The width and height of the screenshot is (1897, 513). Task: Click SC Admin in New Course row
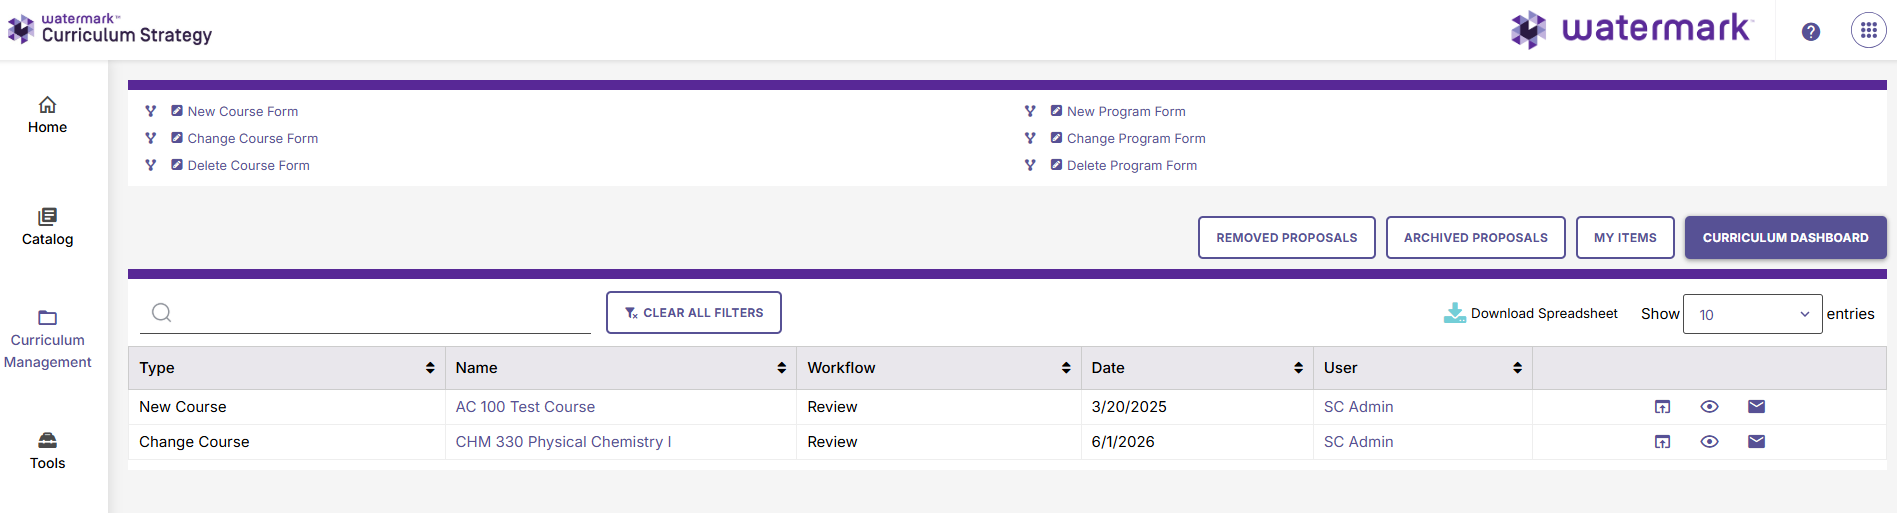(x=1358, y=407)
